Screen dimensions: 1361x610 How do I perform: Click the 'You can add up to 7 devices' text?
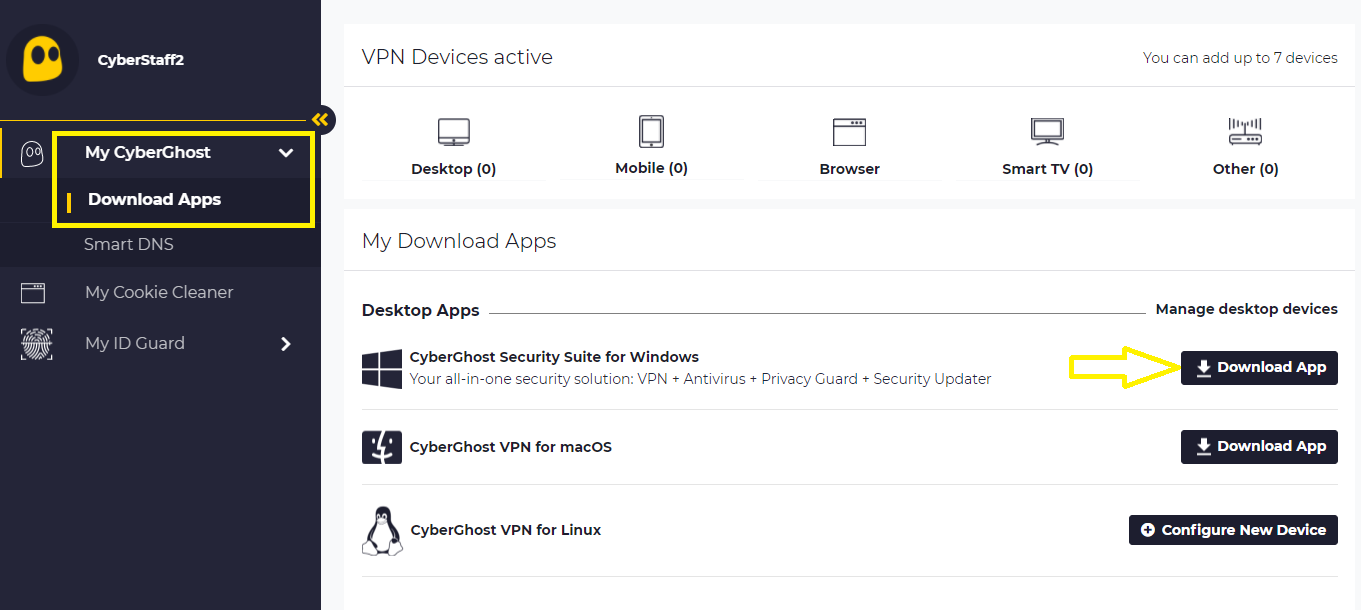(x=1240, y=58)
